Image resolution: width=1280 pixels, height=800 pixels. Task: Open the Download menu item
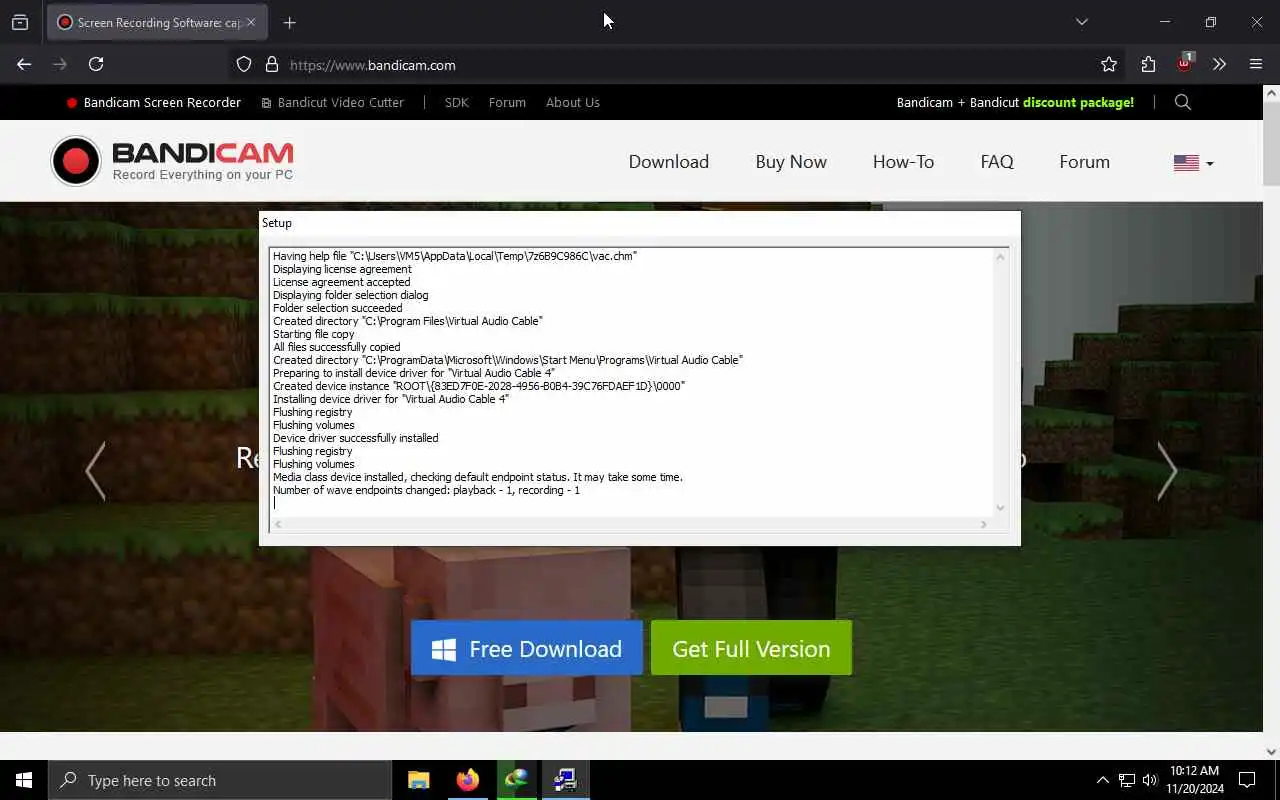point(669,162)
